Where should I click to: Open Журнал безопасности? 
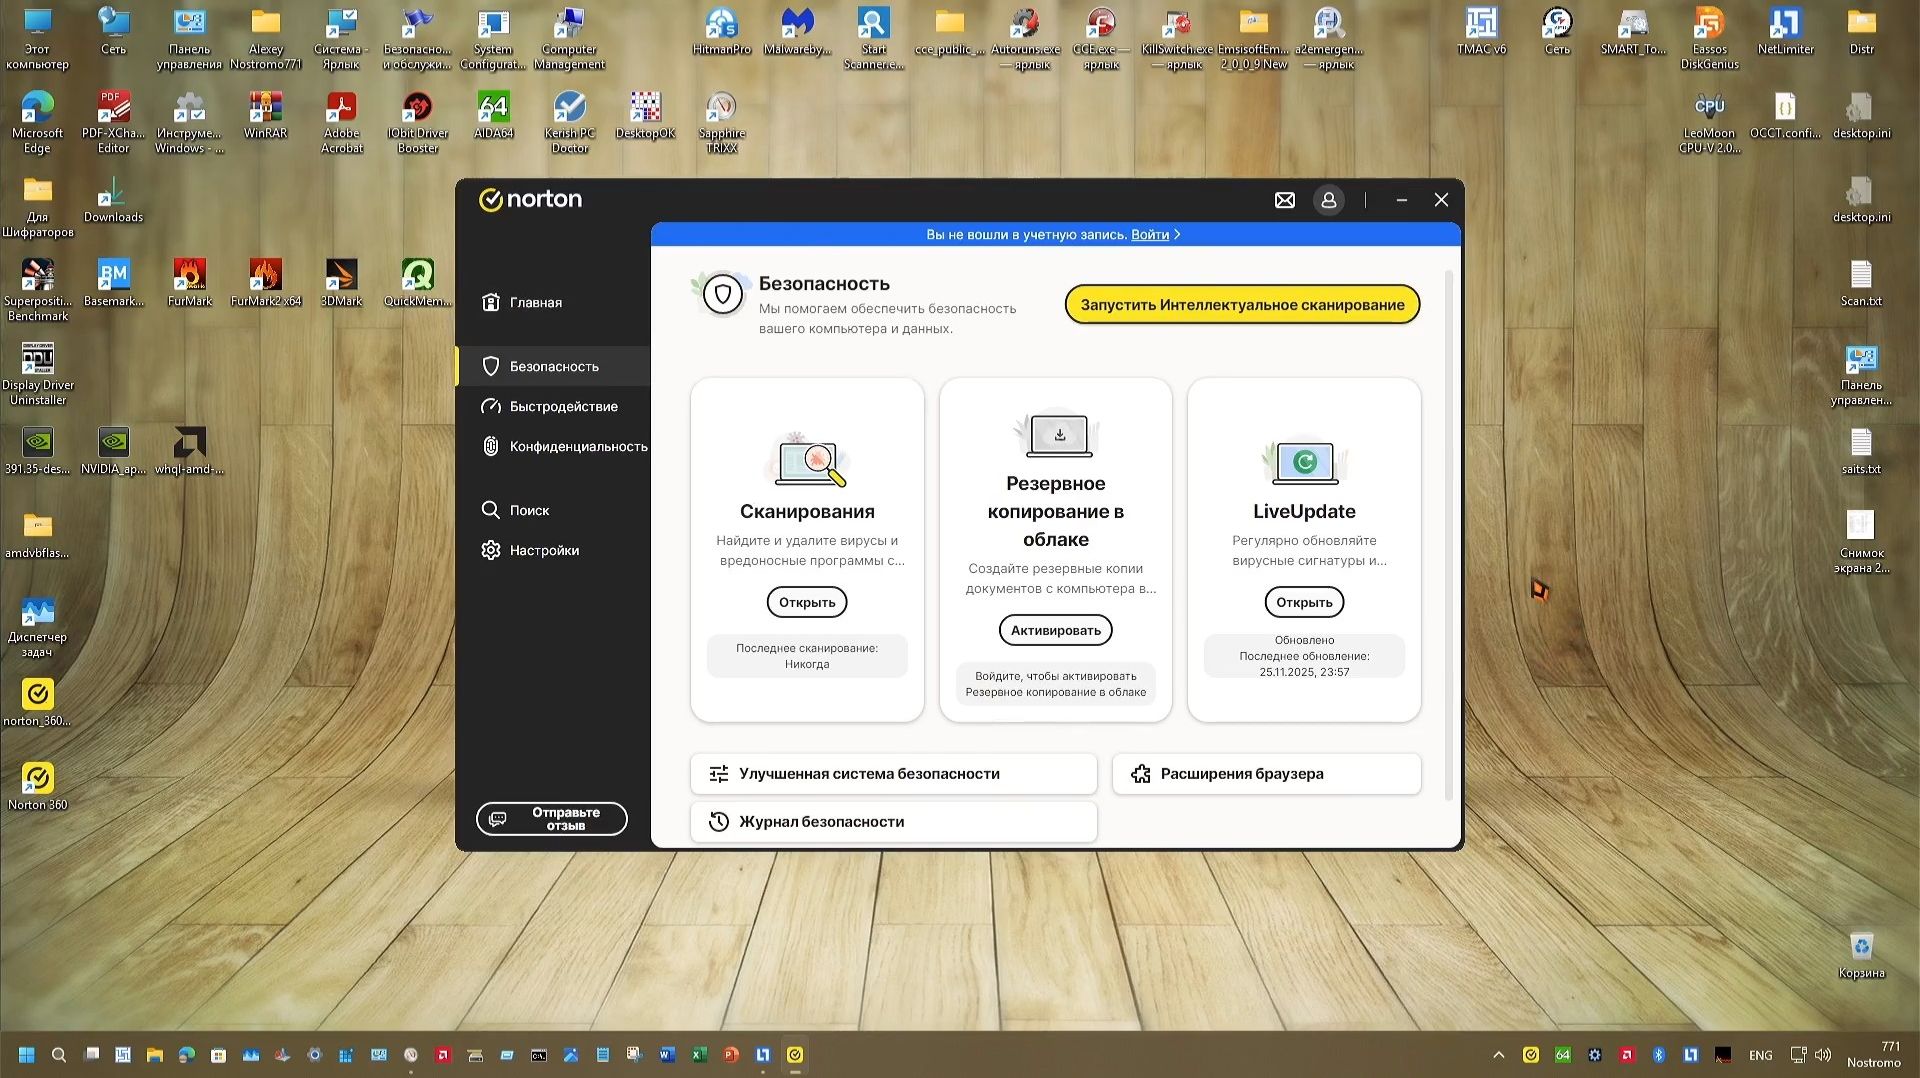[893, 822]
